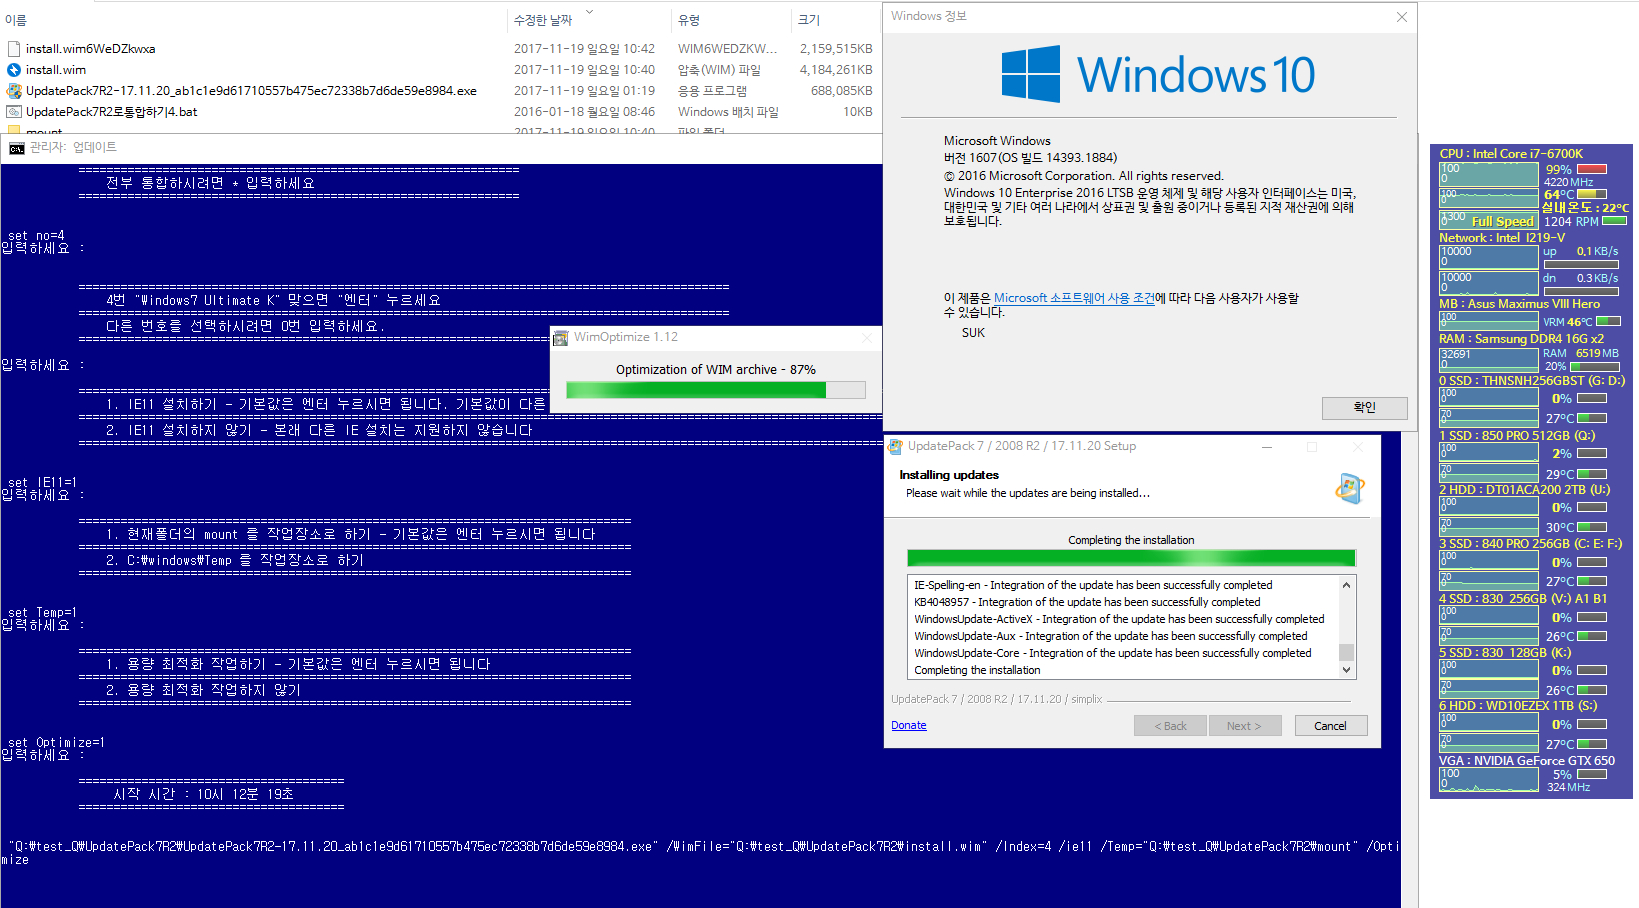Image resolution: width=1639 pixels, height=908 pixels.
Task: Click the disabled Back button
Action: [x=1170, y=726]
